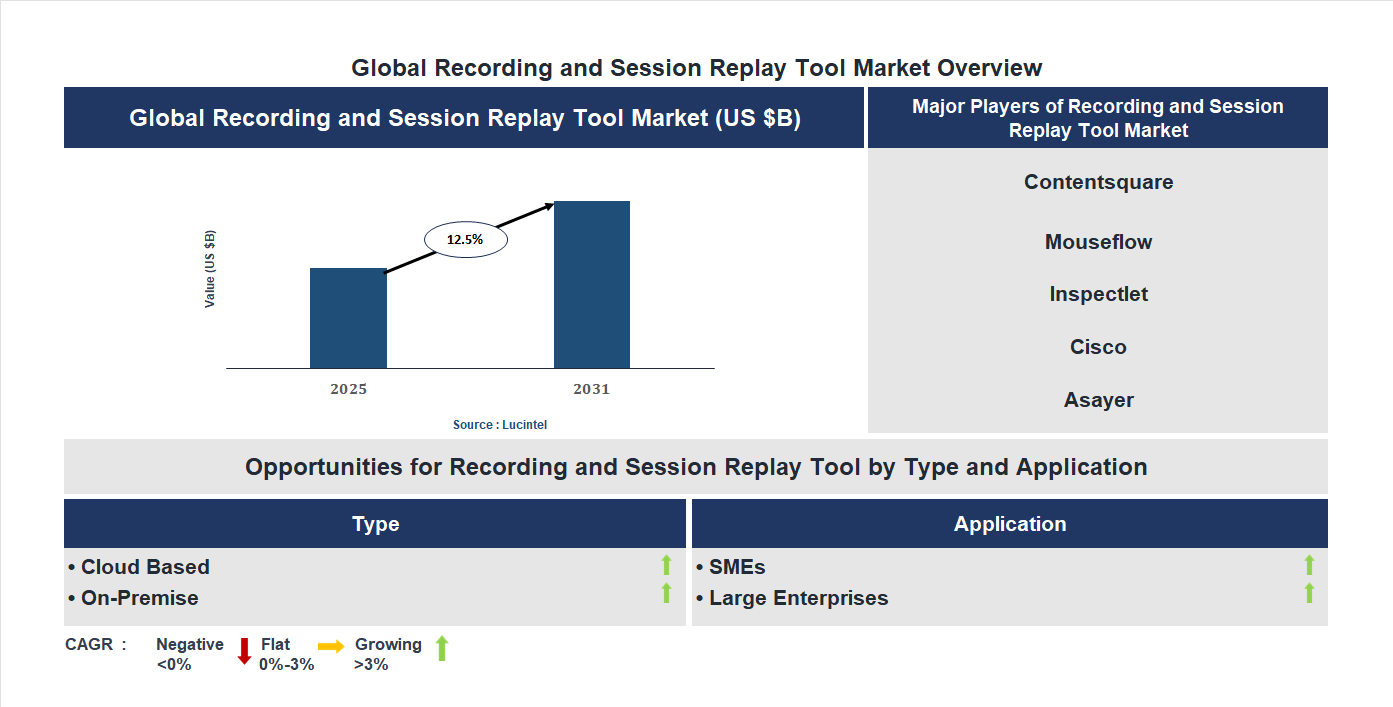The width and height of the screenshot is (1393, 707).
Task: Click the green arrow beside Cloud Based
Action: [666, 566]
